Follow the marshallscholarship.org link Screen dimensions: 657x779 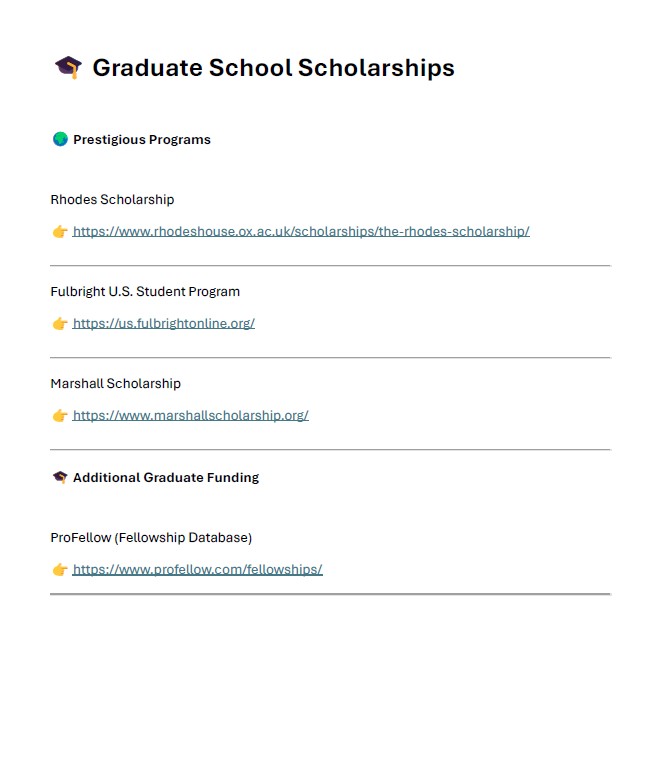pos(191,416)
